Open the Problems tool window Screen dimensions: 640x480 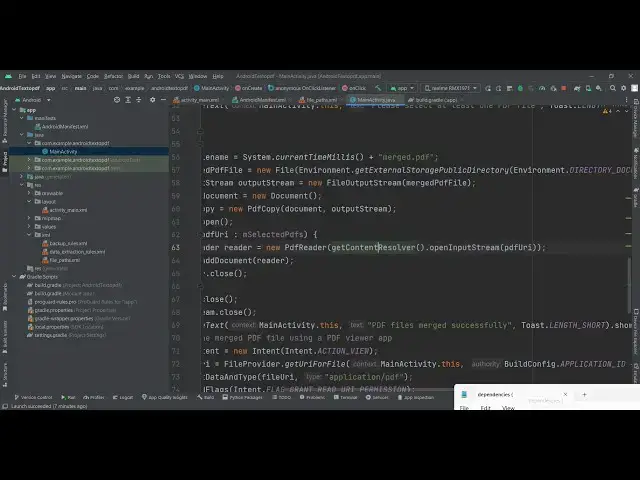coord(312,397)
